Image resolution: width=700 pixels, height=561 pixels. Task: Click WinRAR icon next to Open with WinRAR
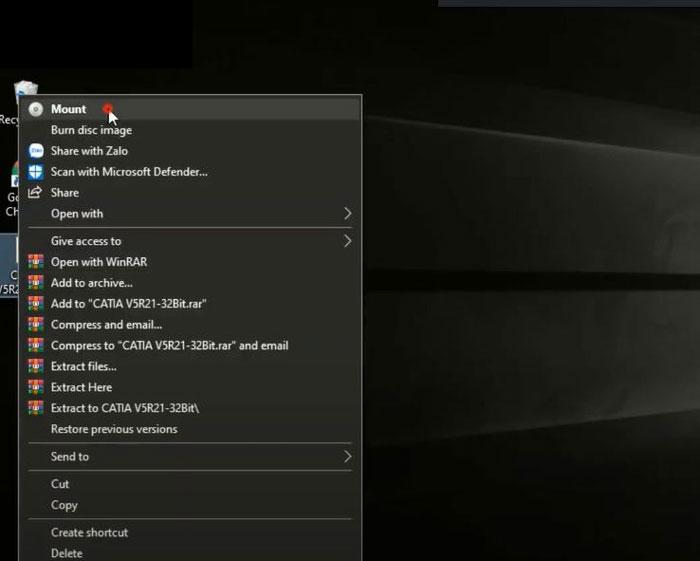(x=36, y=262)
